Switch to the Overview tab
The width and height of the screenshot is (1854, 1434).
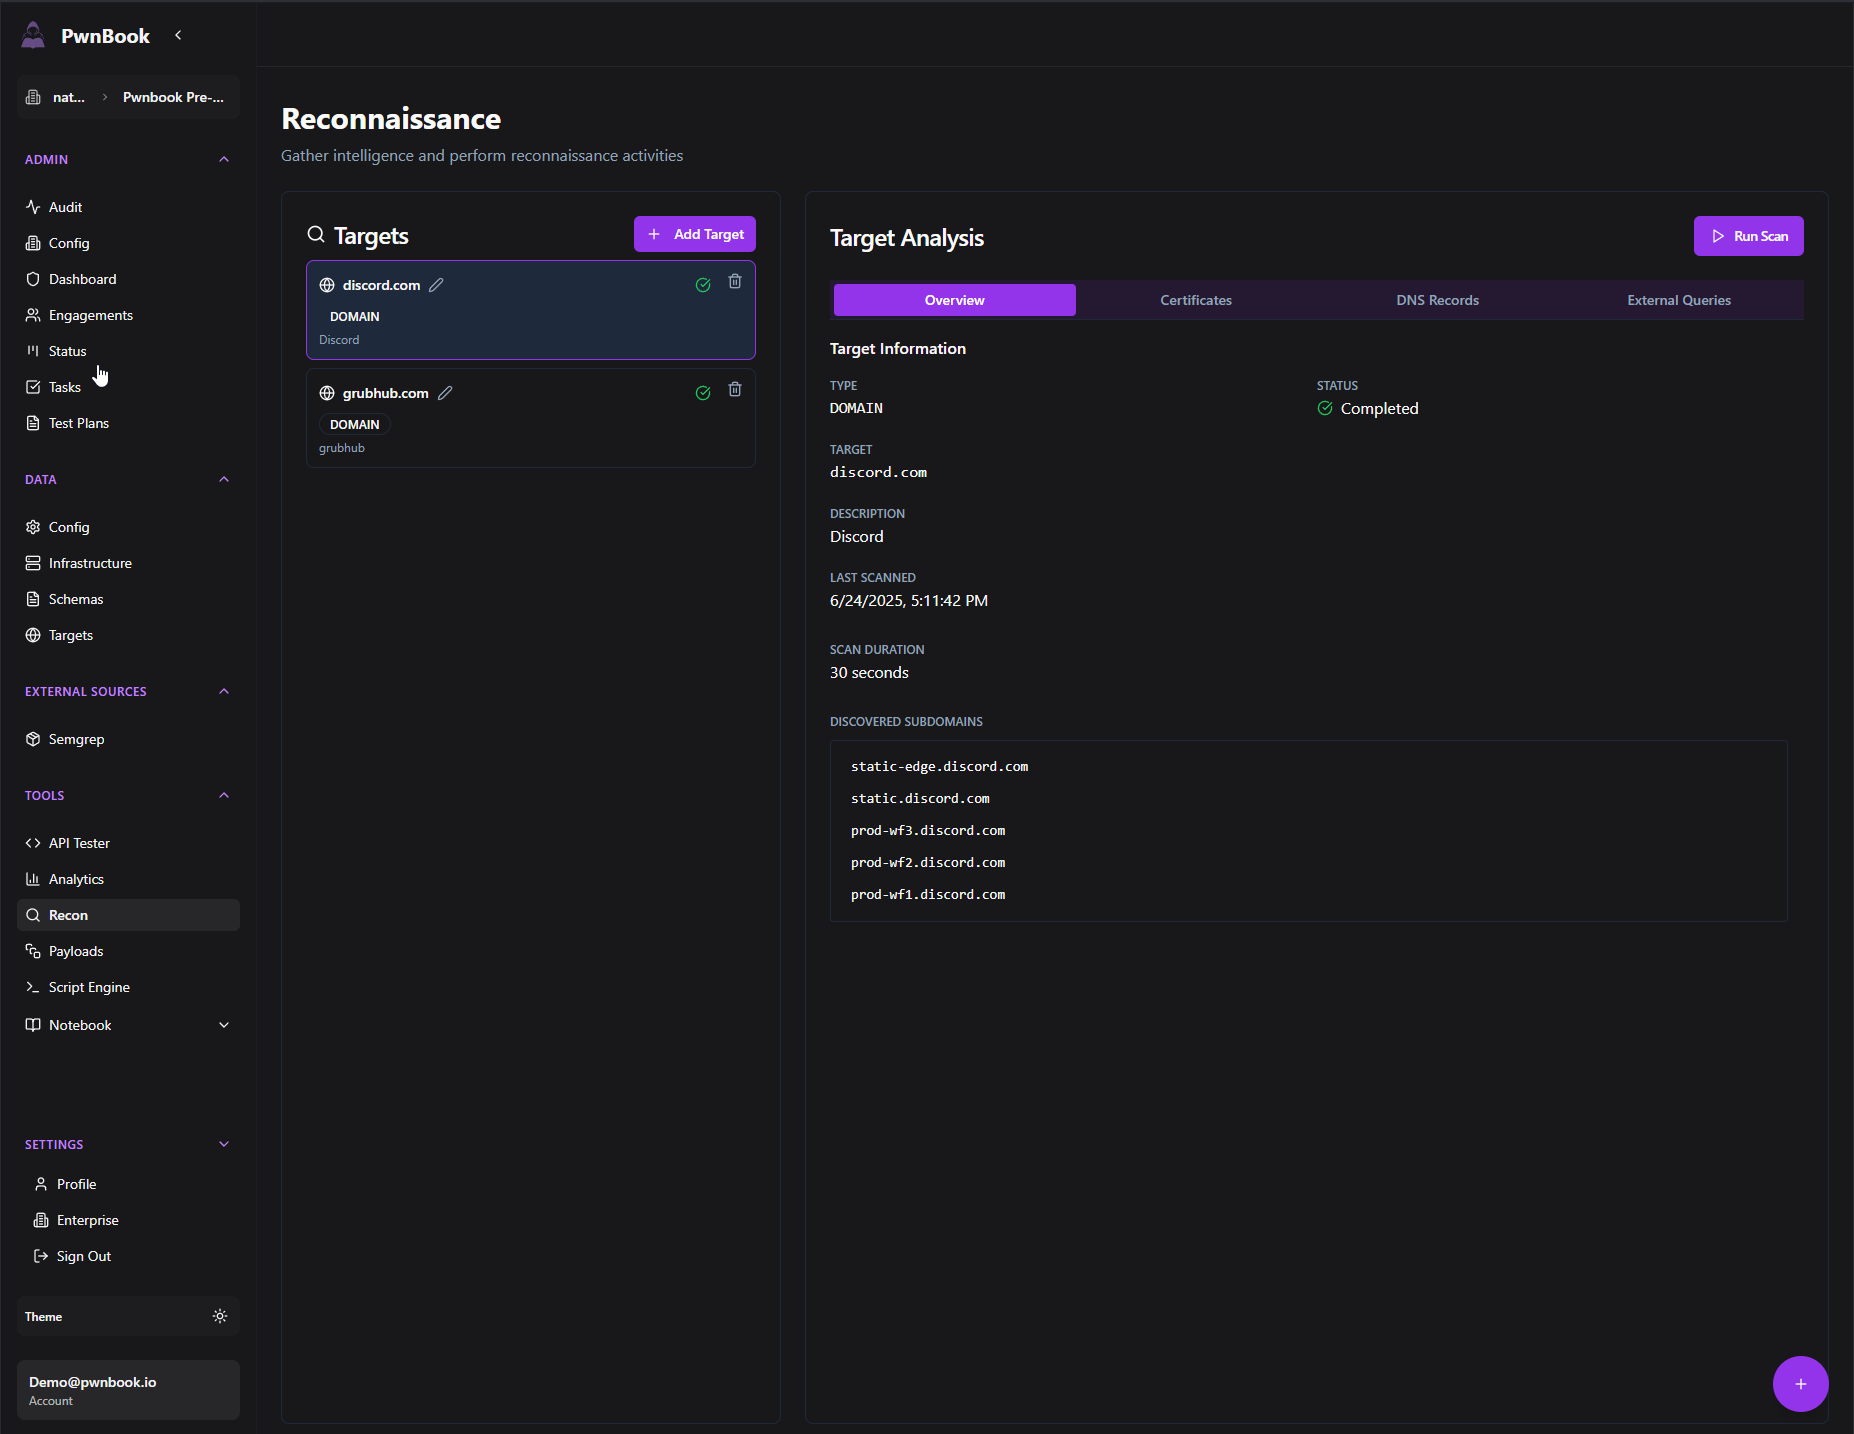tap(954, 300)
